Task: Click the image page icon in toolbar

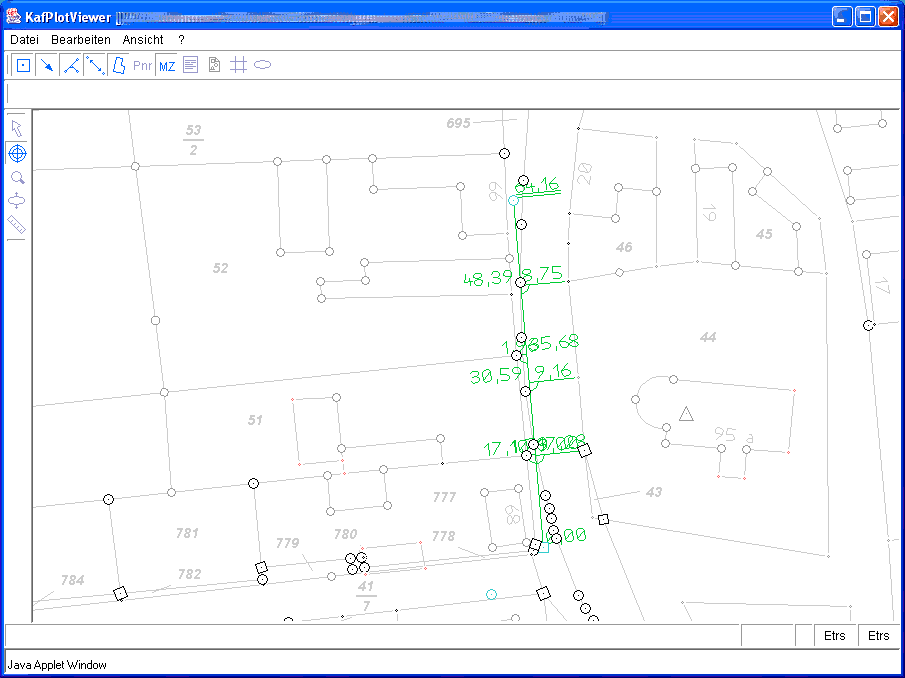Action: (x=214, y=66)
